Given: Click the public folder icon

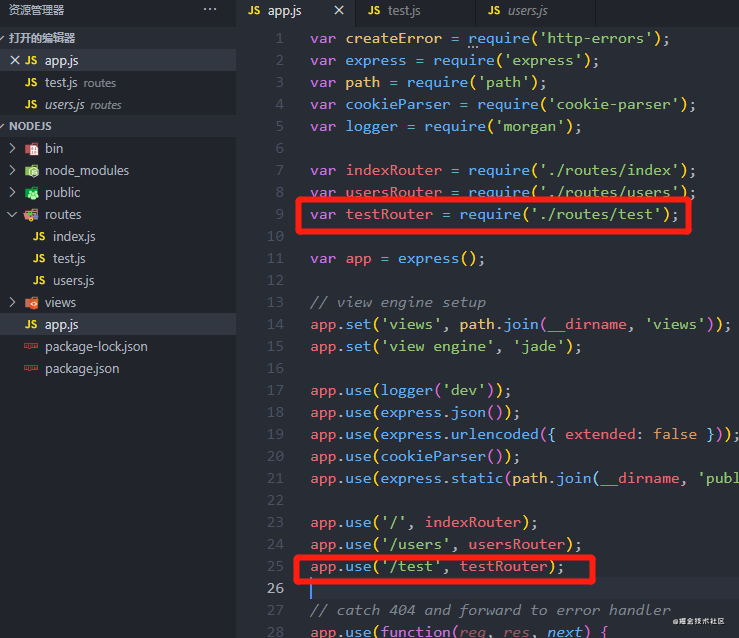Looking at the screenshot, I should click(x=32, y=193).
